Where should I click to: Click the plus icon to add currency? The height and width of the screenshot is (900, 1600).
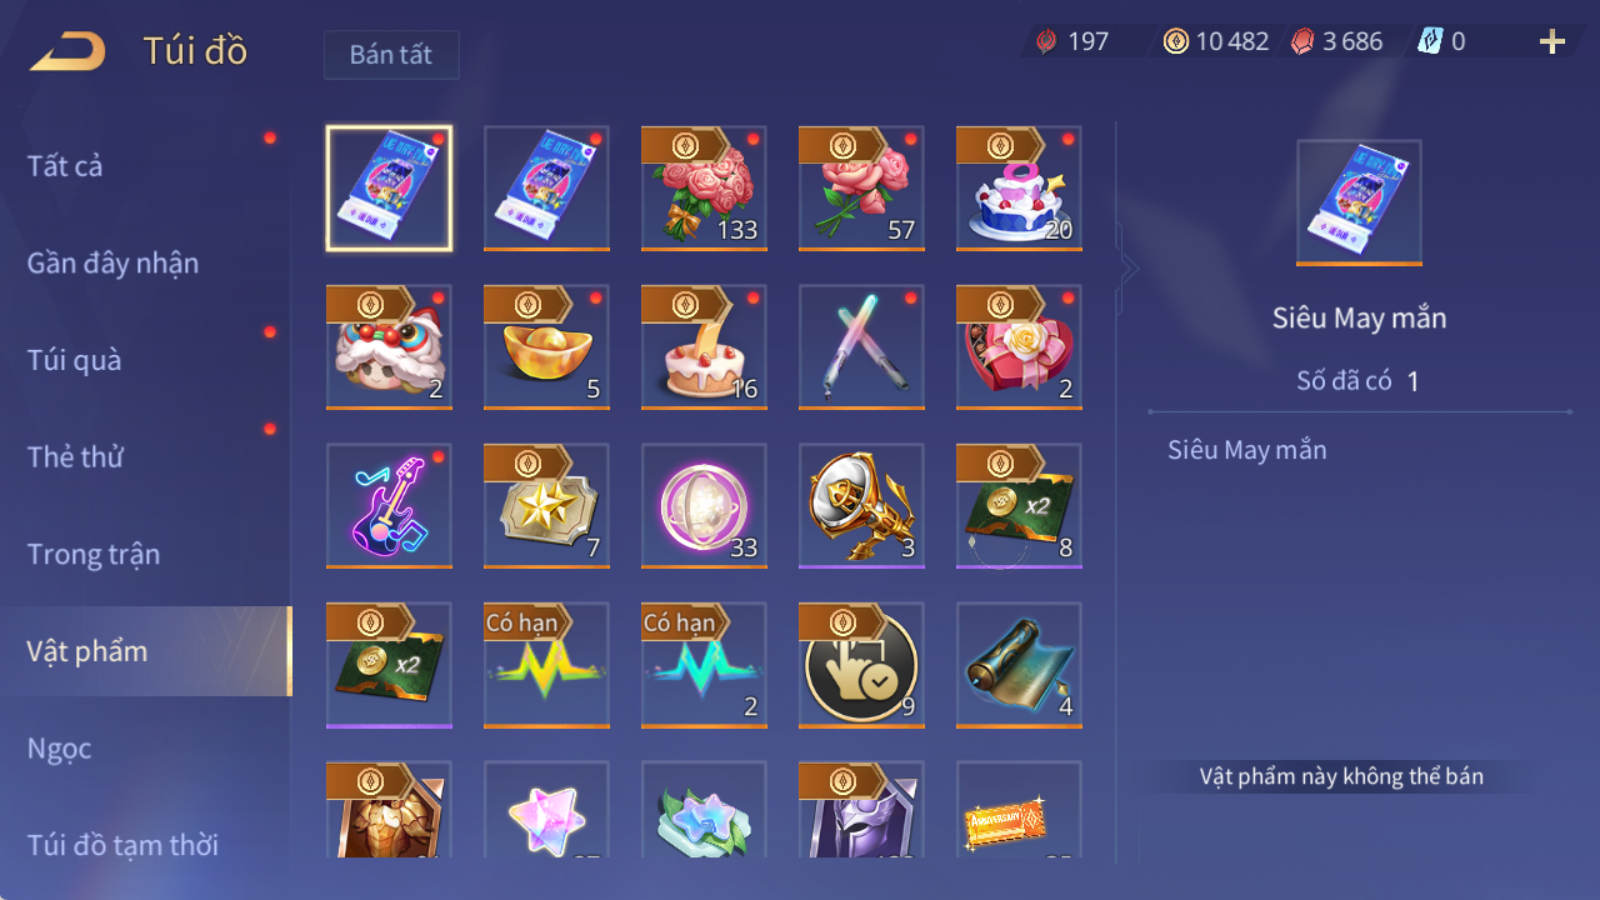(1552, 41)
